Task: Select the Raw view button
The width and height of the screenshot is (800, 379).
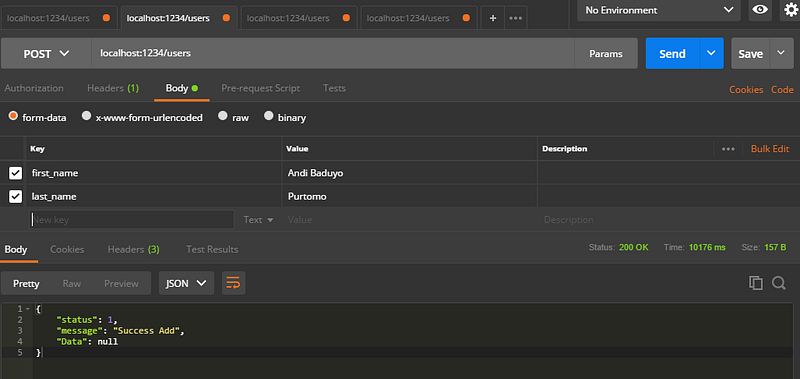Action: click(71, 283)
